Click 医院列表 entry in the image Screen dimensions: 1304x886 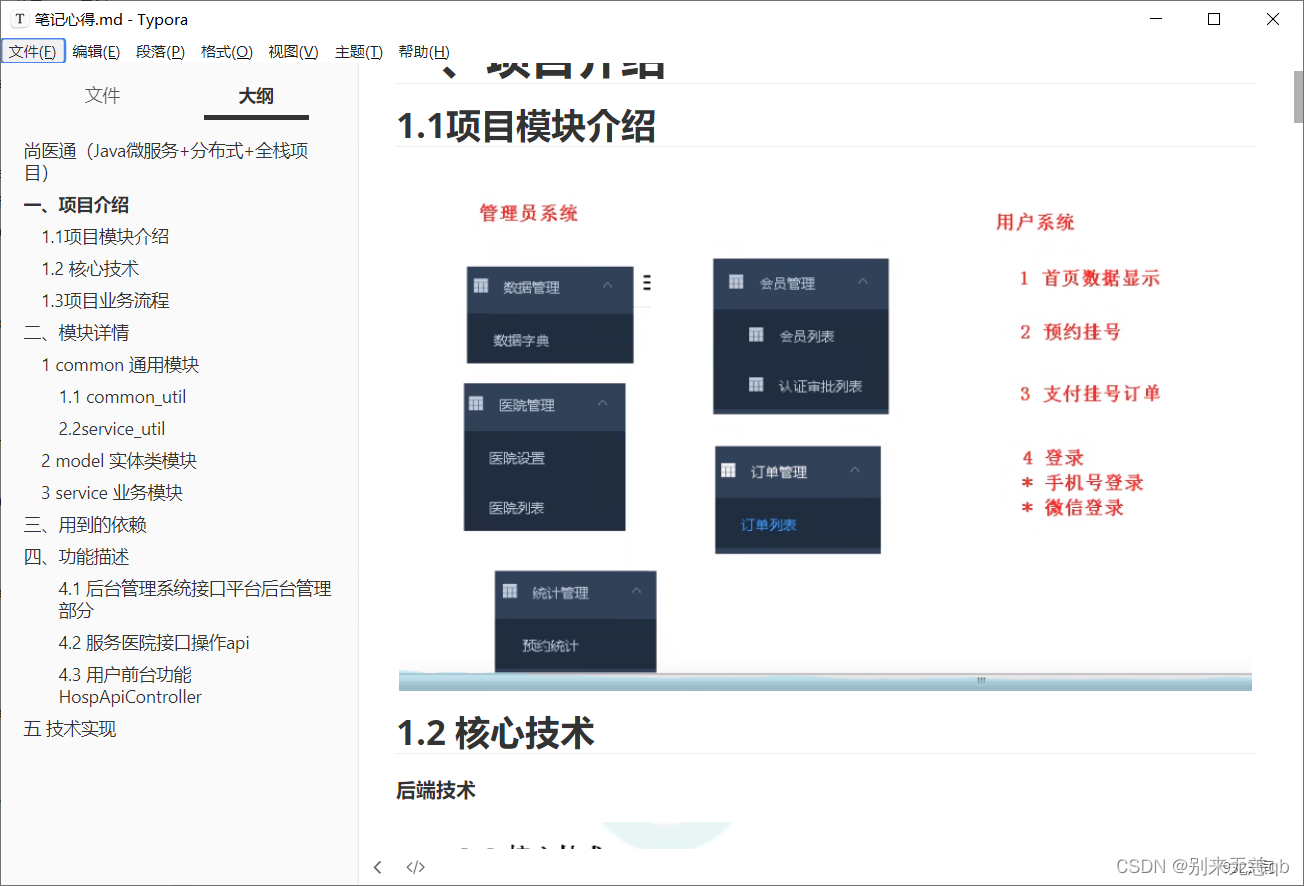(x=517, y=508)
